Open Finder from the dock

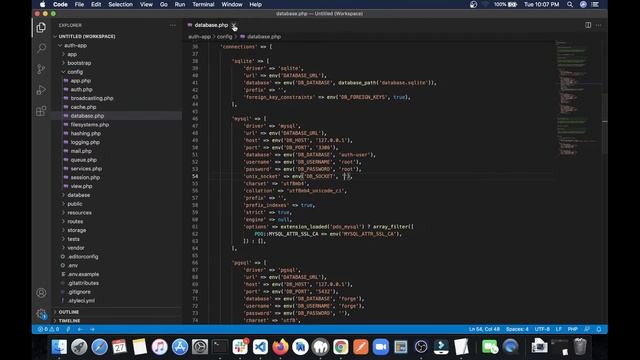[x=59, y=347]
